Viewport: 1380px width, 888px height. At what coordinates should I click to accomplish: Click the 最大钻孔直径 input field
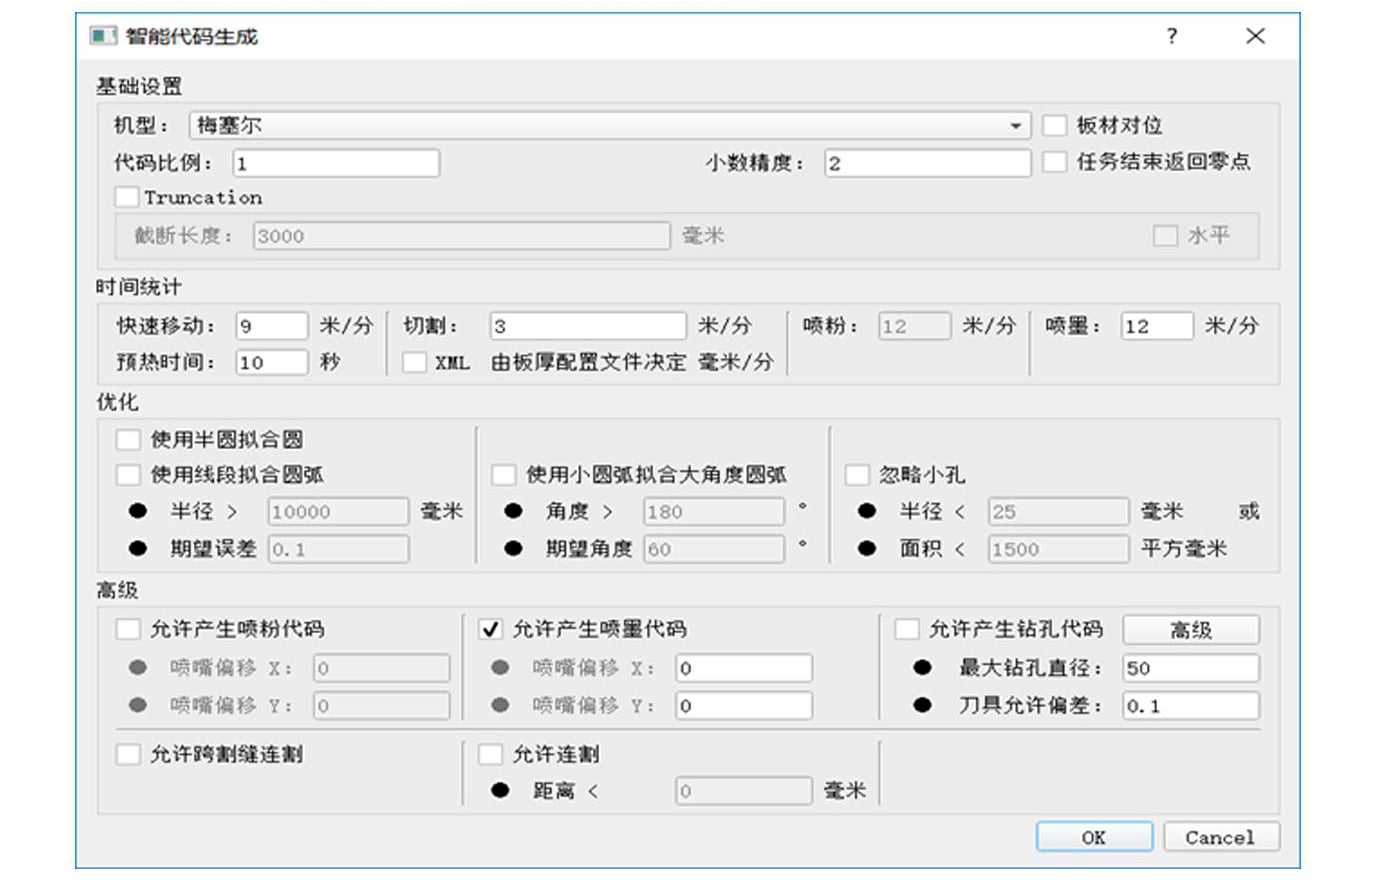coord(1191,668)
